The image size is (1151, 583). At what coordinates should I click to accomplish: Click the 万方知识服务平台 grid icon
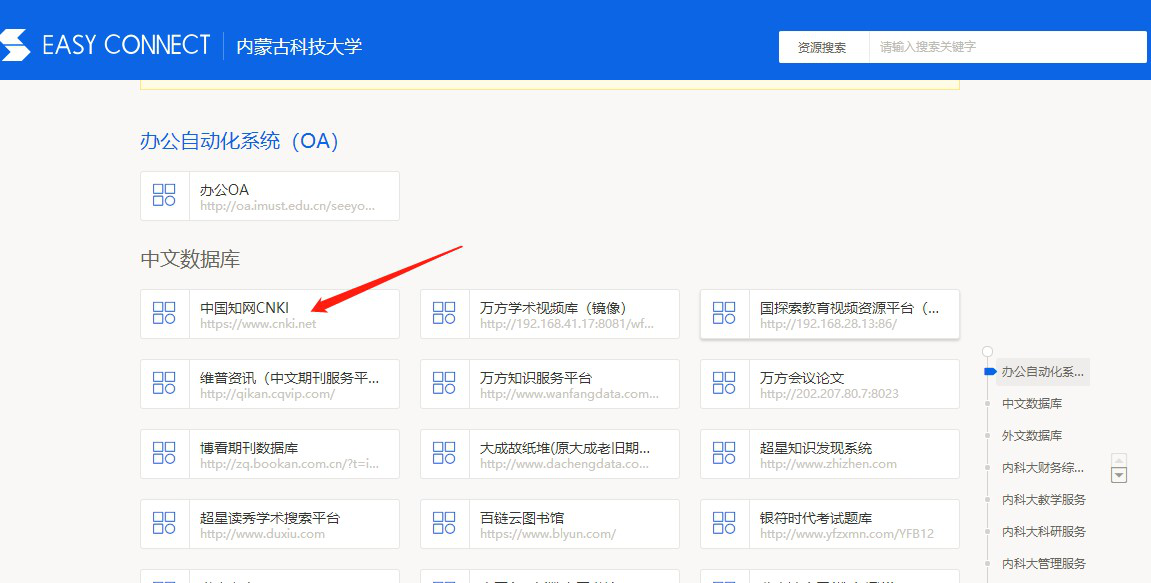444,384
